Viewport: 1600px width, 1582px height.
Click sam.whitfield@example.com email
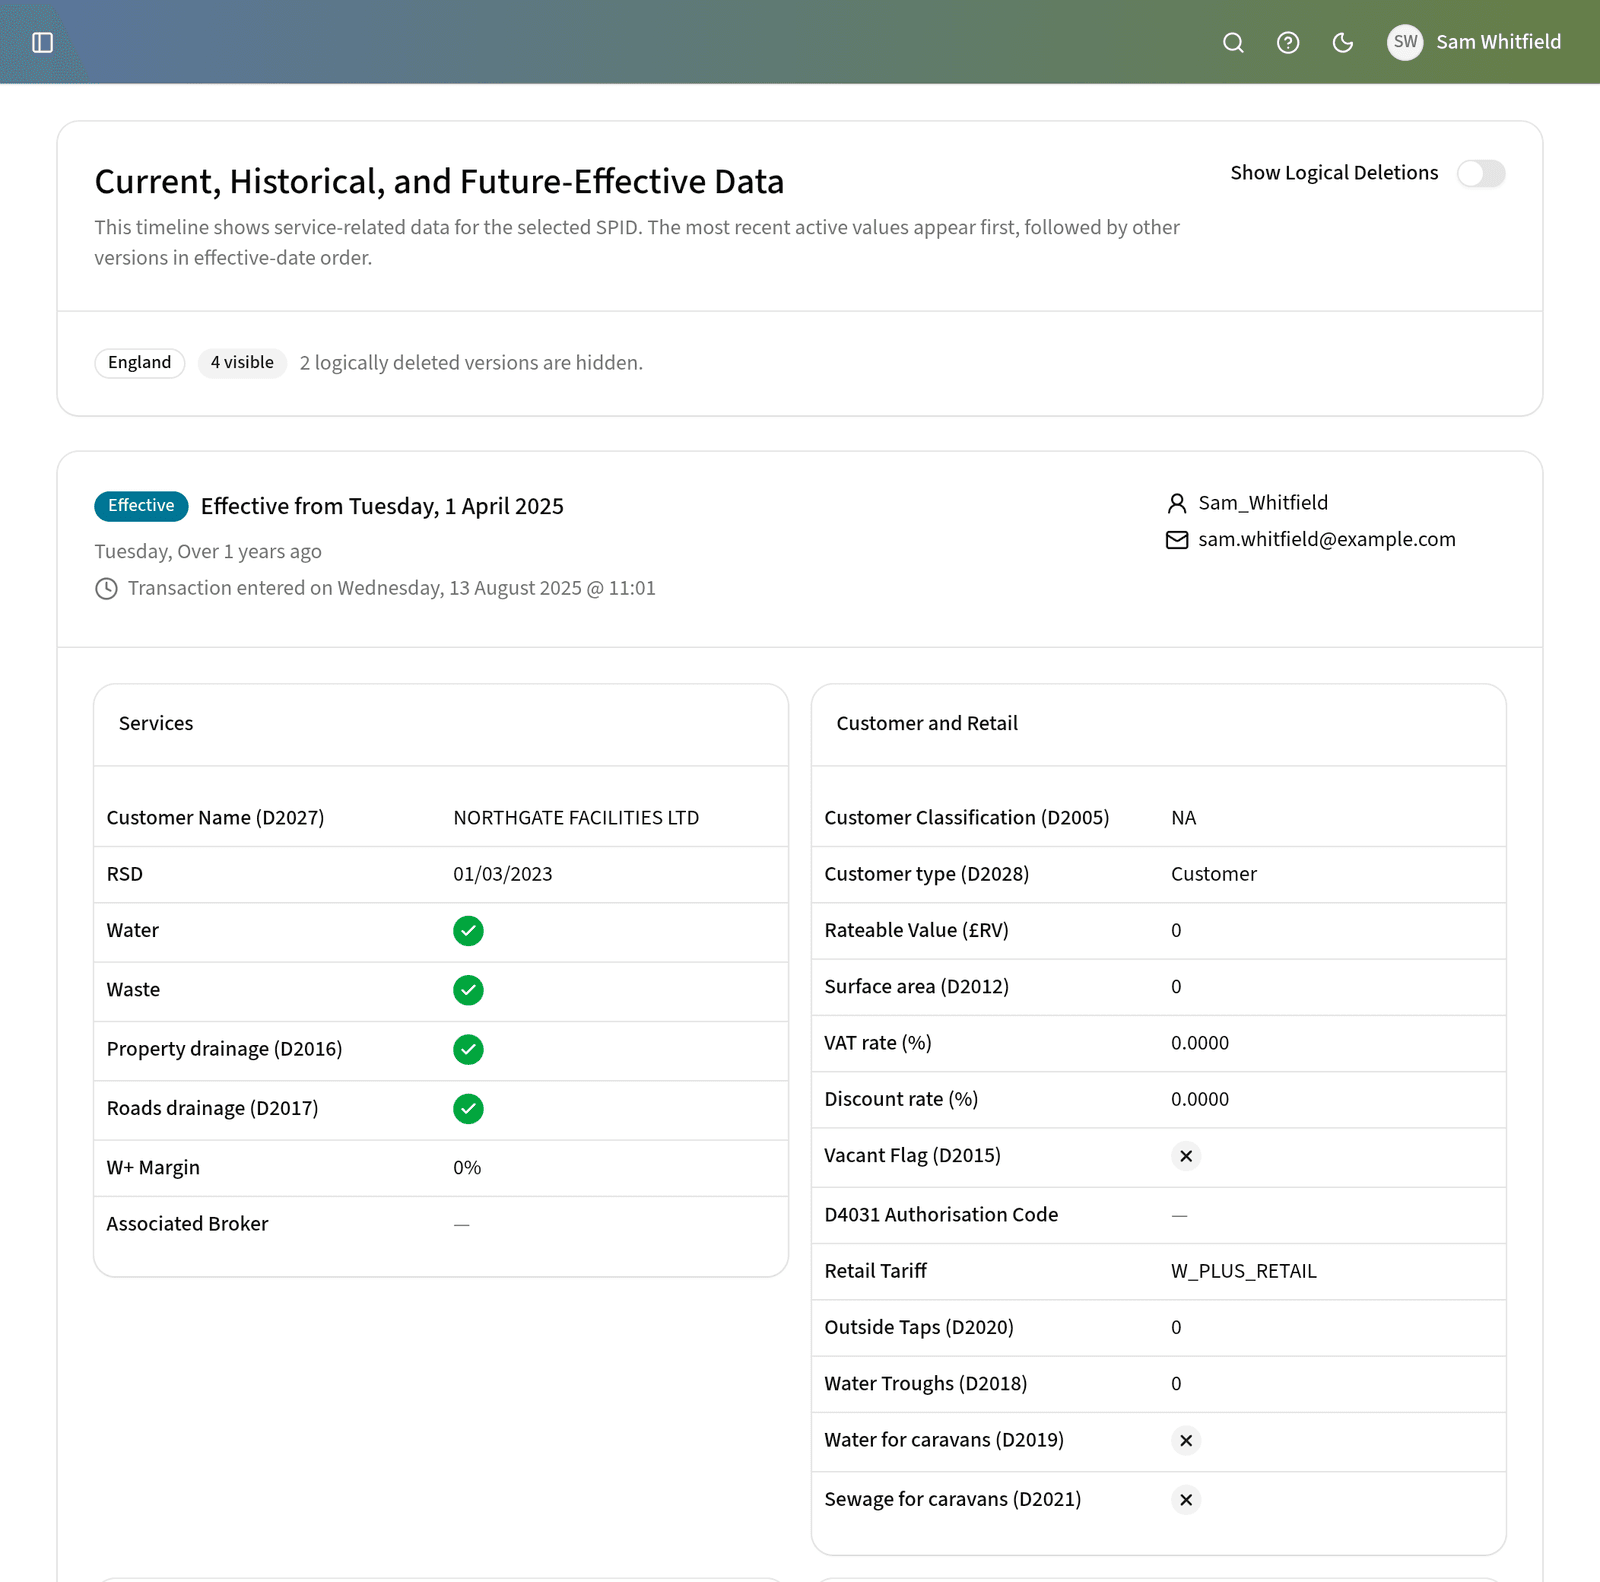point(1327,540)
